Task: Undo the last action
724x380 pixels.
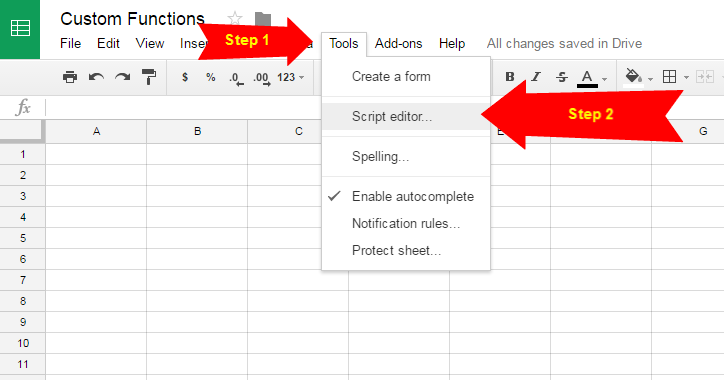Action: pyautogui.click(x=96, y=77)
